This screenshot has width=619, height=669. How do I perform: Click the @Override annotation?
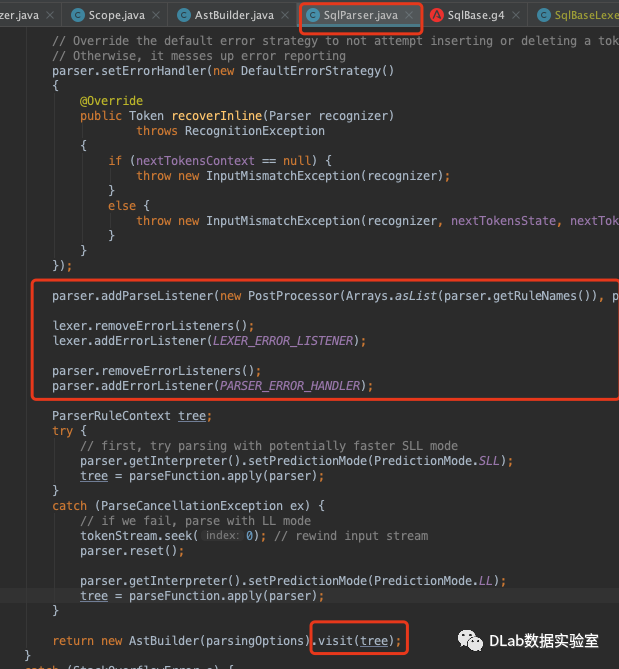pos(111,101)
